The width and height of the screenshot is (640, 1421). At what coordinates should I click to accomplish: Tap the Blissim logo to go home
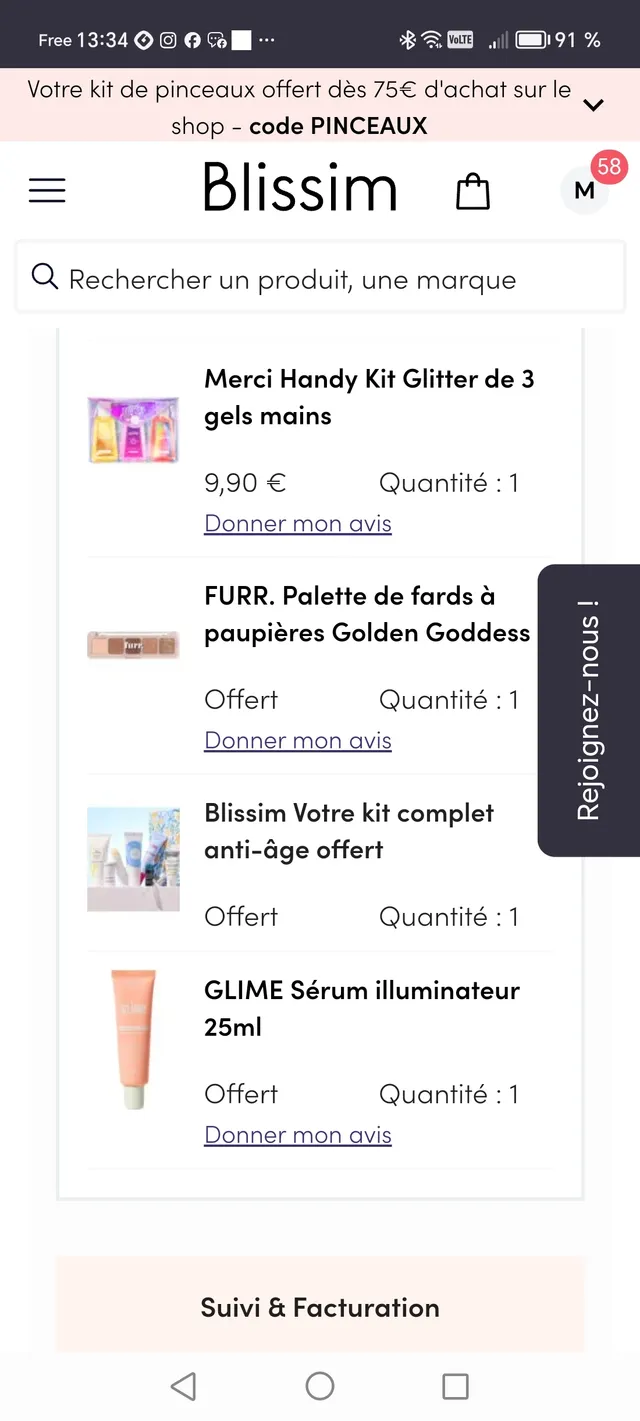tap(299, 188)
